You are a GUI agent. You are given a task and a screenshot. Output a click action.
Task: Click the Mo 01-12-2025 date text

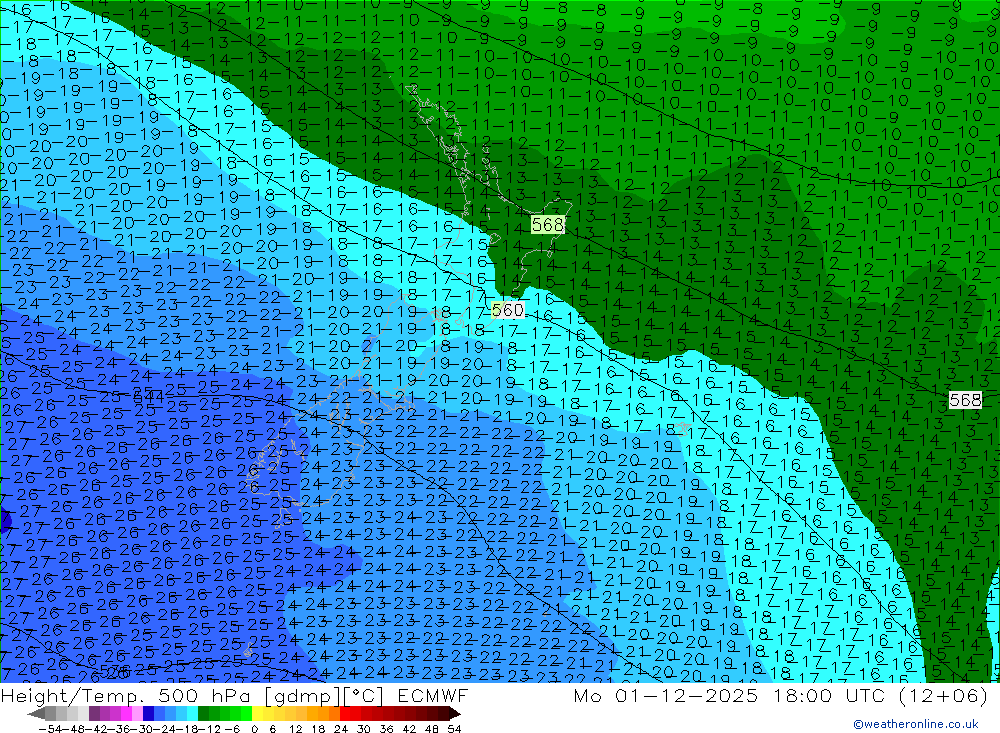(x=656, y=696)
